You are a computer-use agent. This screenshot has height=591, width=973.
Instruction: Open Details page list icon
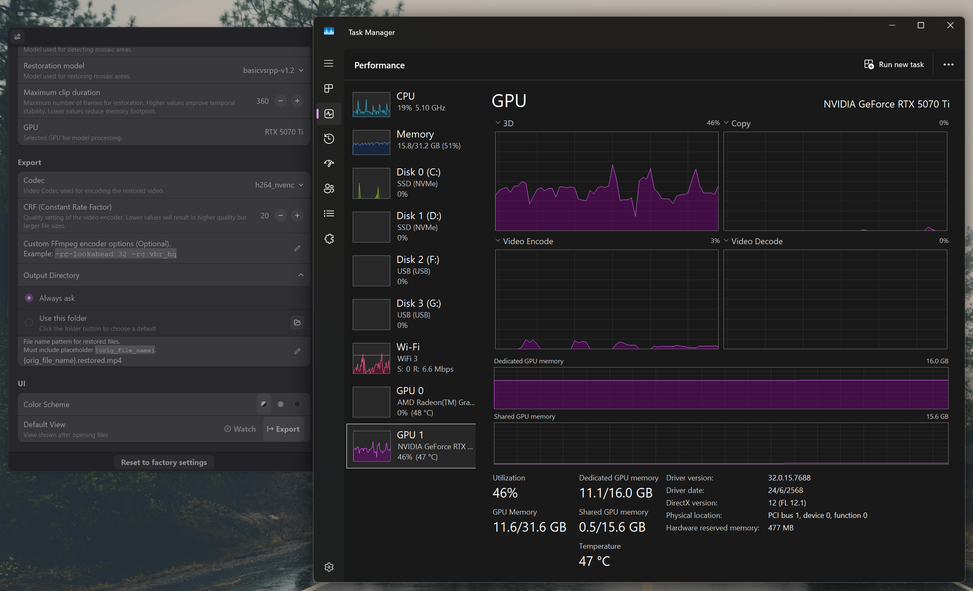(x=328, y=214)
